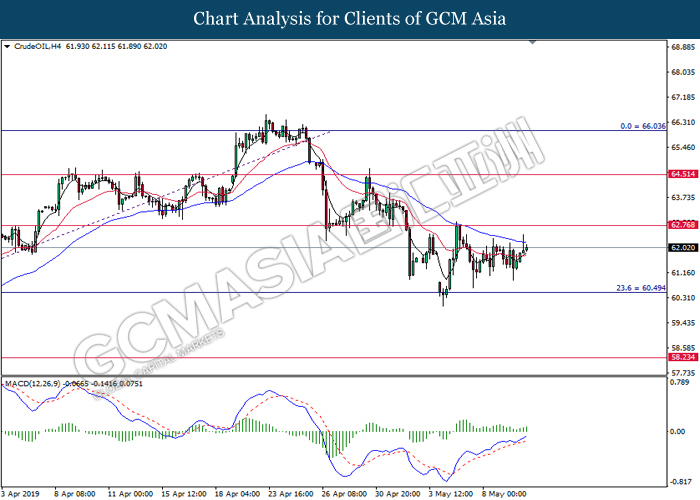Click the 26 Apr 08:00 time label
This screenshot has width=700, height=500.
[x=344, y=493]
